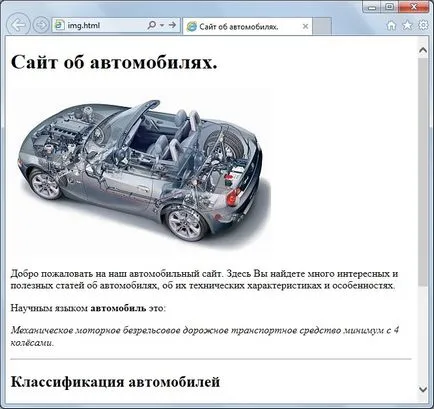
Task: Click the scrollbar up arrow
Action: point(423,50)
